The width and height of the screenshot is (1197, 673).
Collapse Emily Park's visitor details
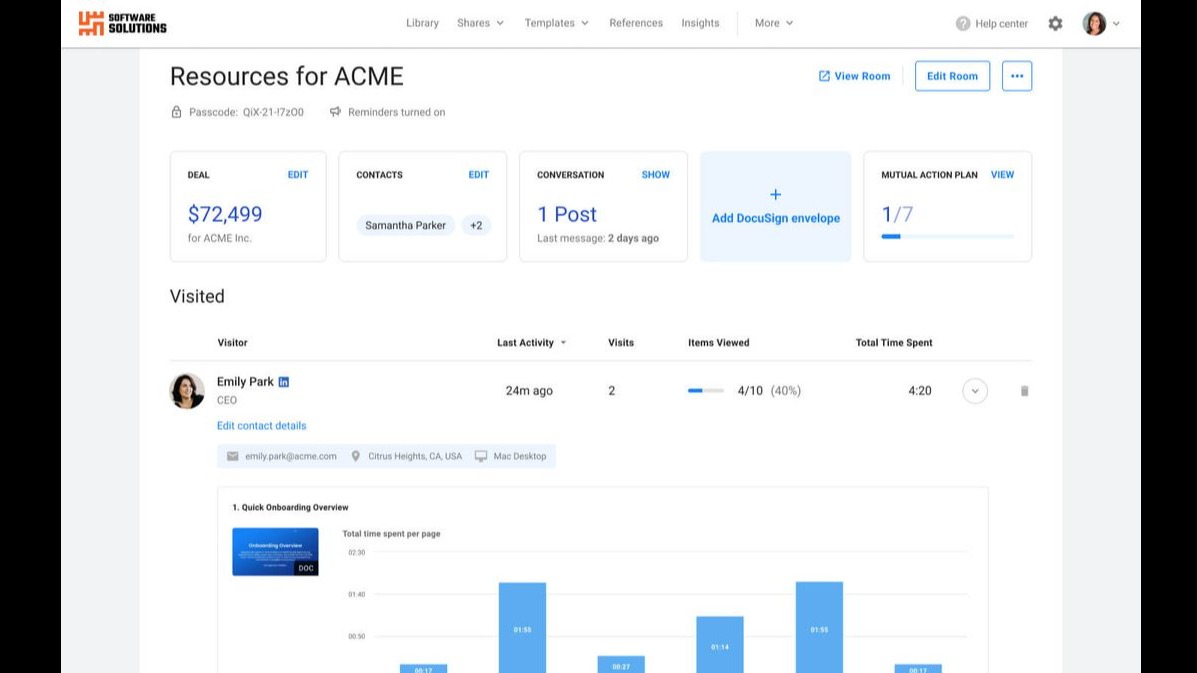coord(974,391)
